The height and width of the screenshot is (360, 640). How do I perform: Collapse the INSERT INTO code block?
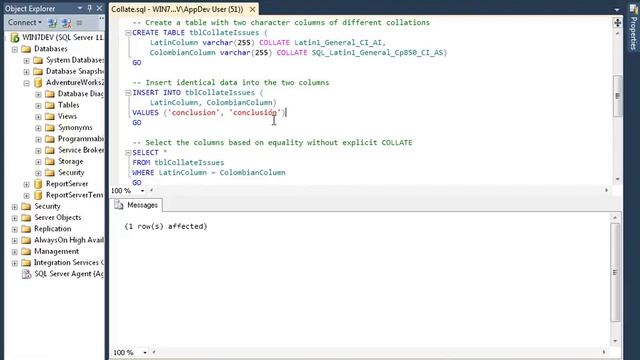(x=128, y=93)
